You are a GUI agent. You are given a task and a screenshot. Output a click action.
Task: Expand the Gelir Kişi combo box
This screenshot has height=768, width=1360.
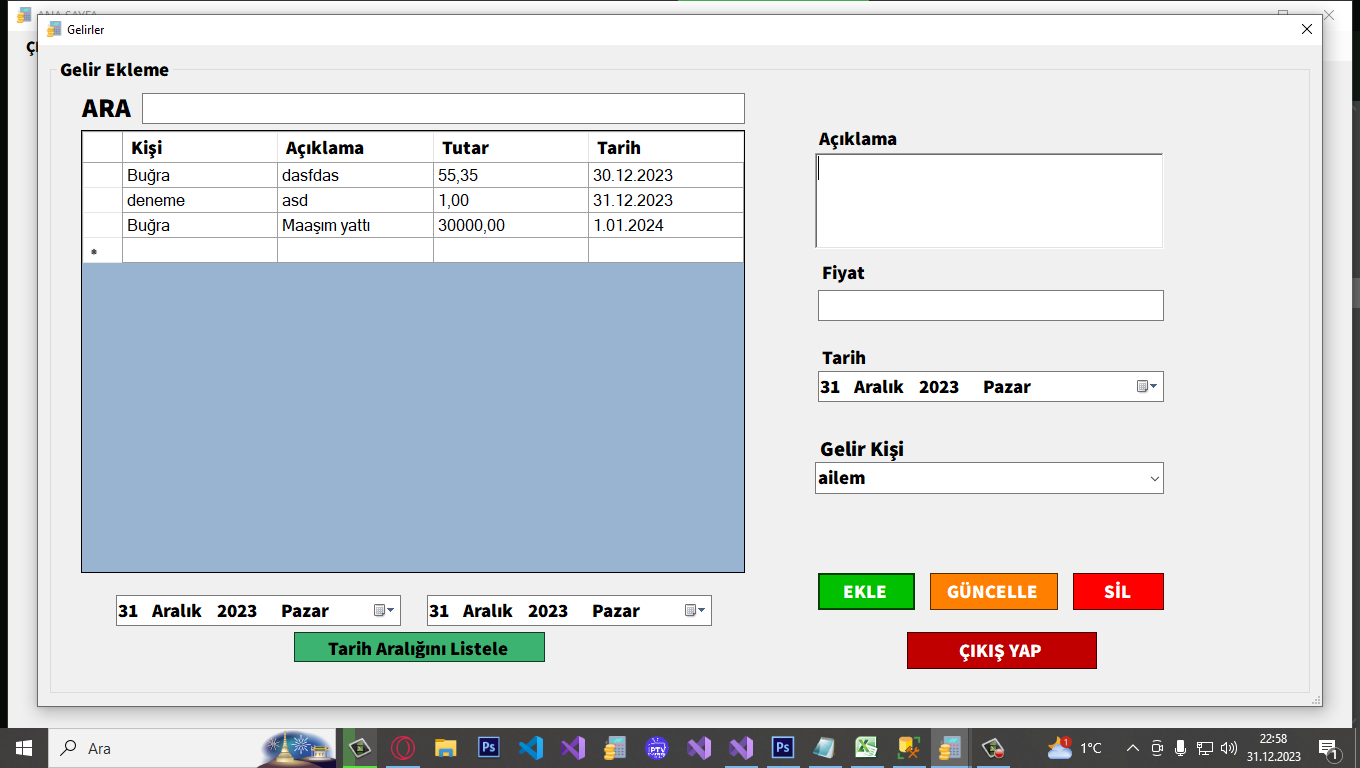[1155, 479]
